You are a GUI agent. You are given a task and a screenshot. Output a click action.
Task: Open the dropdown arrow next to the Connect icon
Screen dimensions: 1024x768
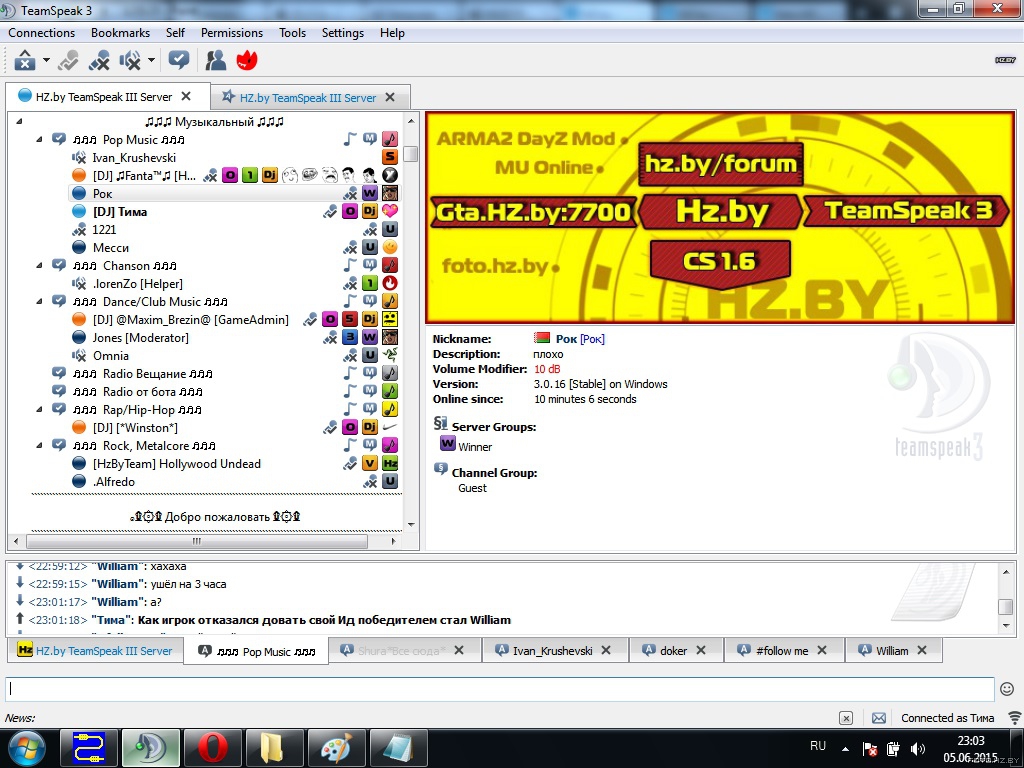(46, 61)
